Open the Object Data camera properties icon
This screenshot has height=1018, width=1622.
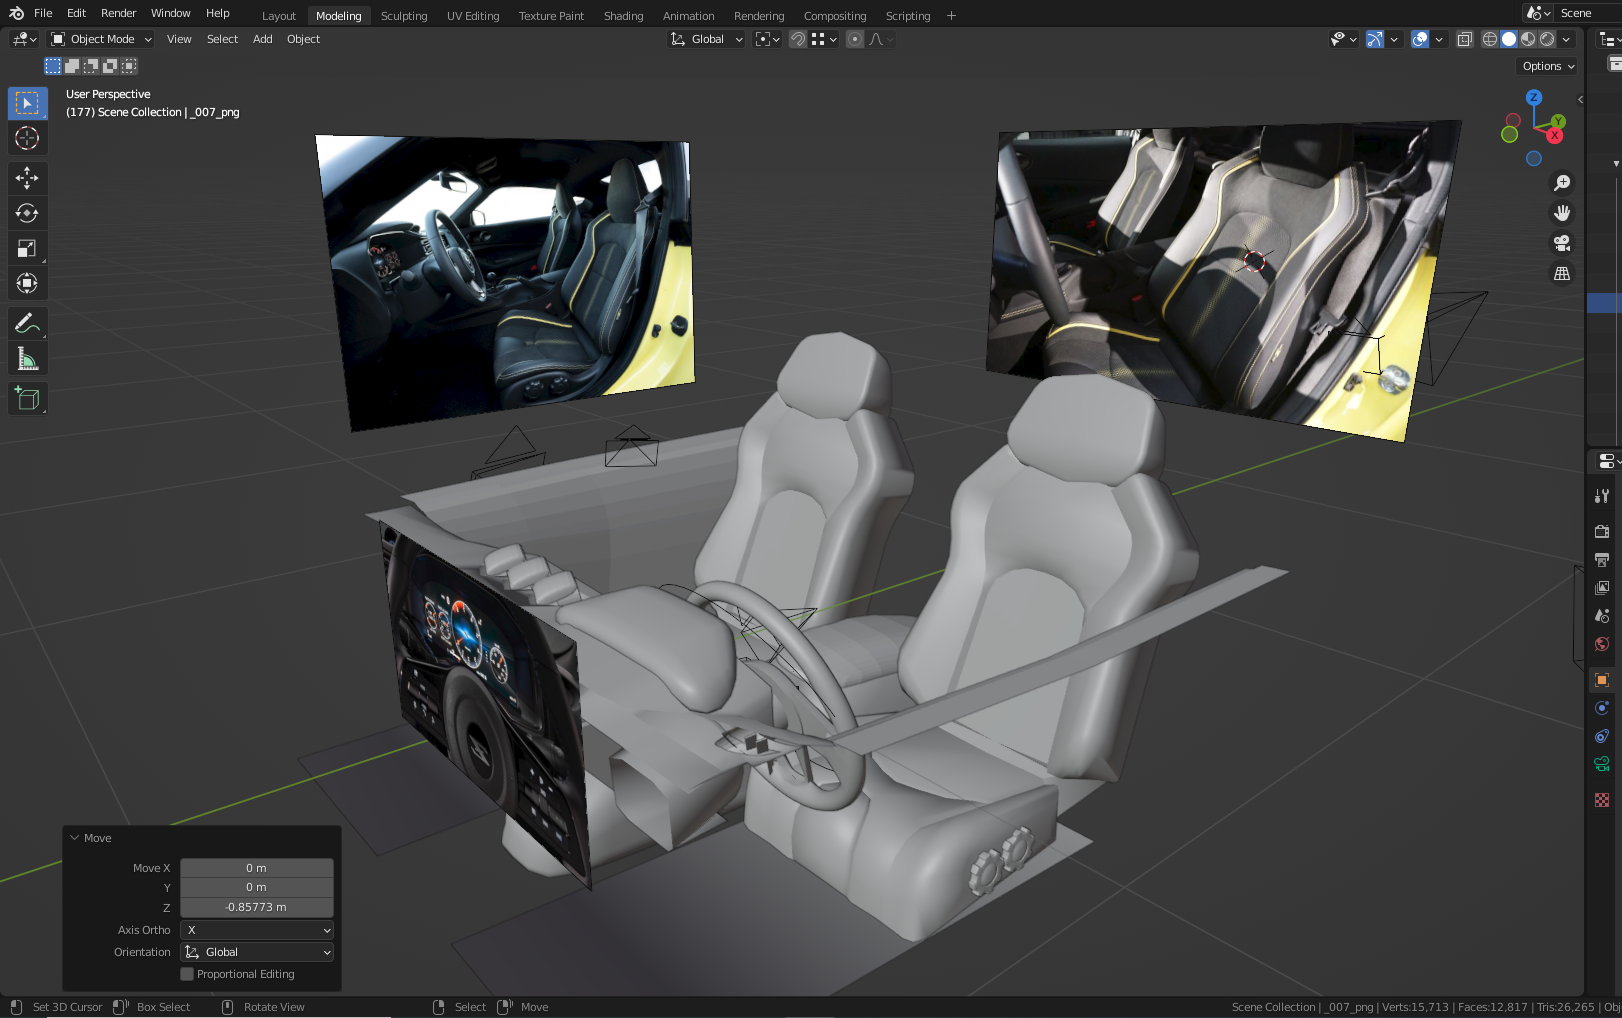1602,764
